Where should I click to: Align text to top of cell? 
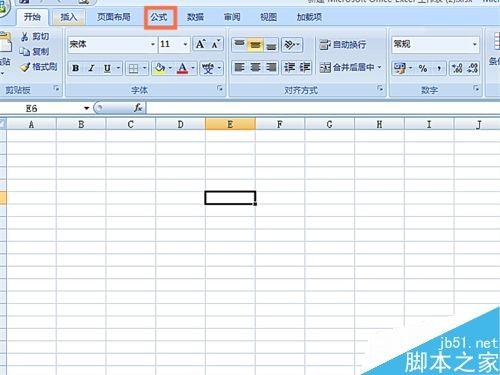tap(239, 44)
